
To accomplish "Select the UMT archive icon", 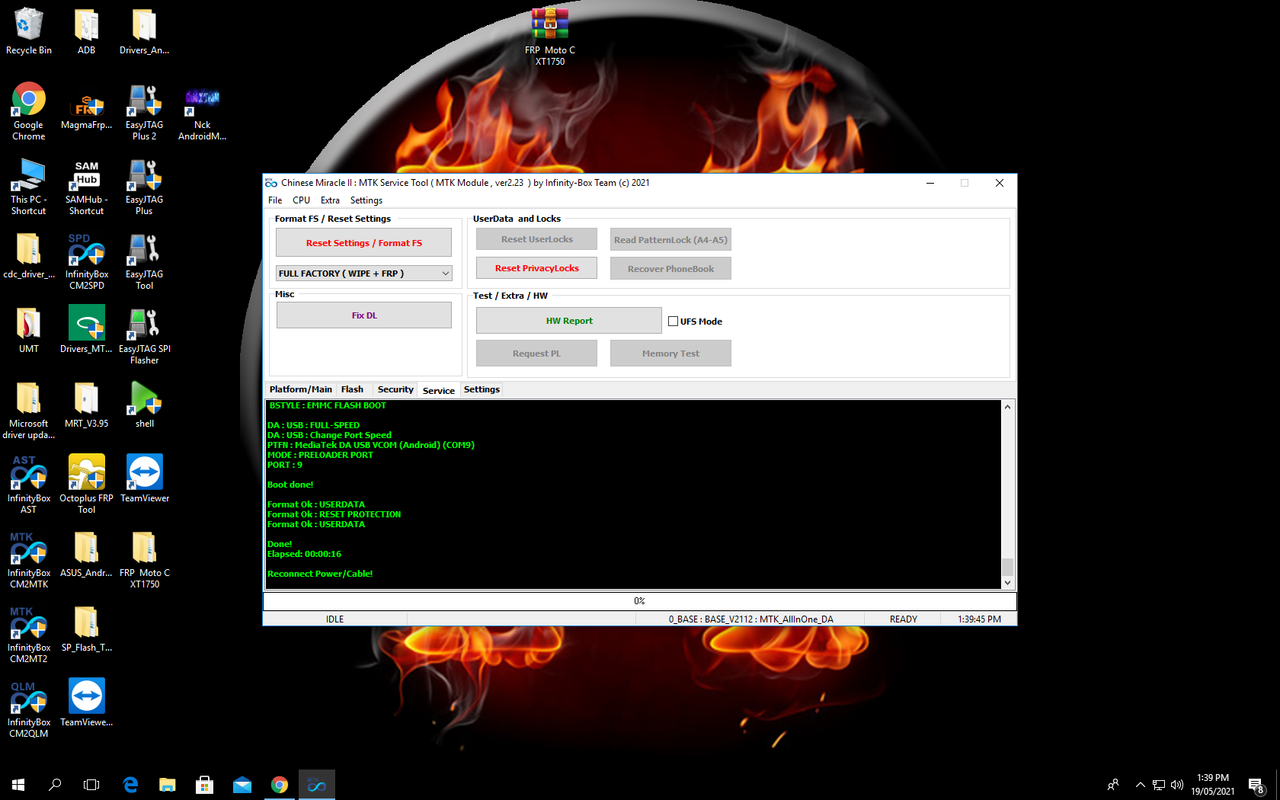I will click(x=29, y=331).
